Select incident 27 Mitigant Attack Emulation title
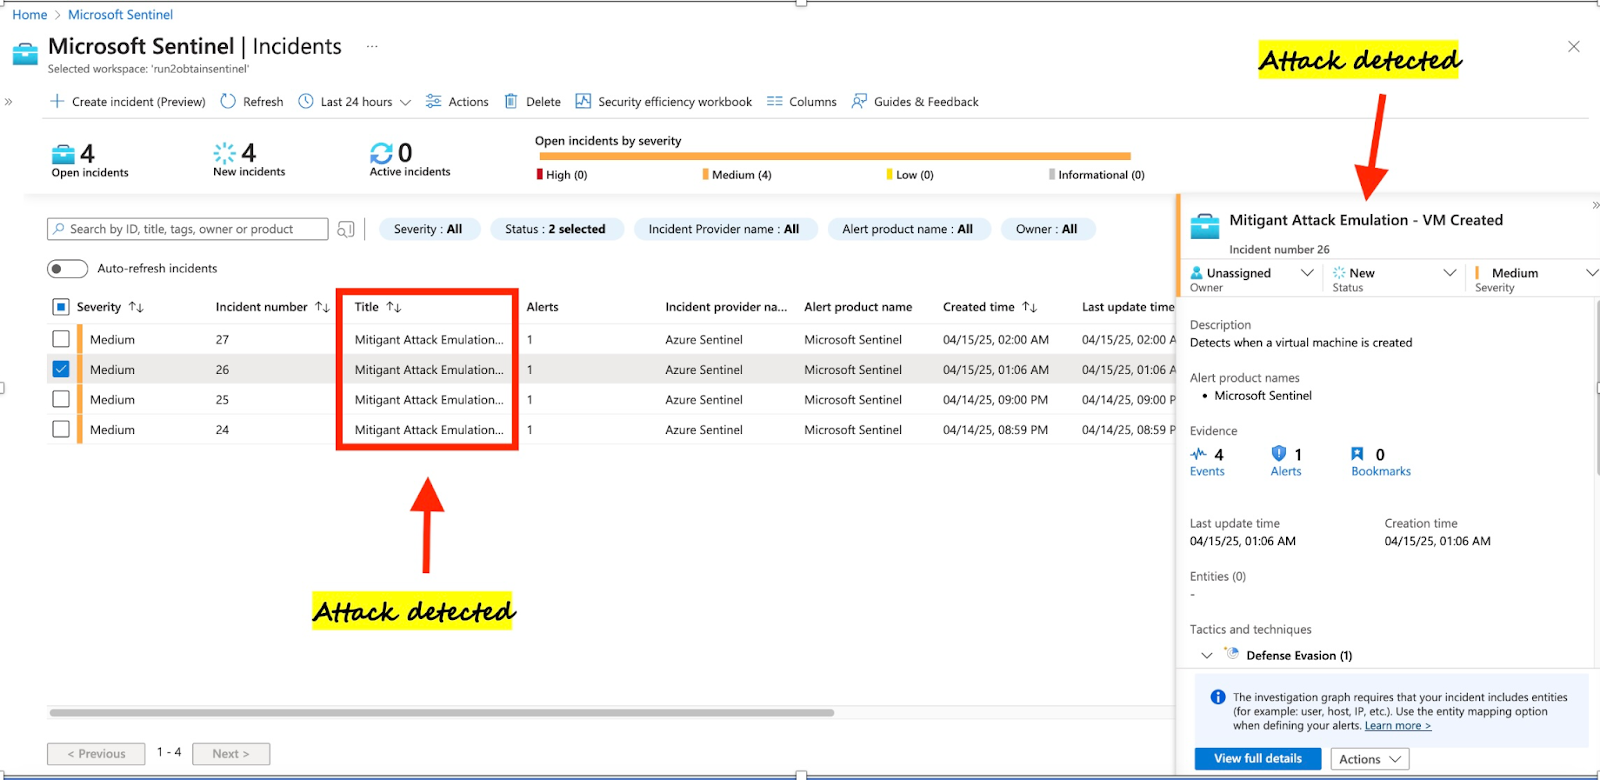1600x780 pixels. pos(429,340)
